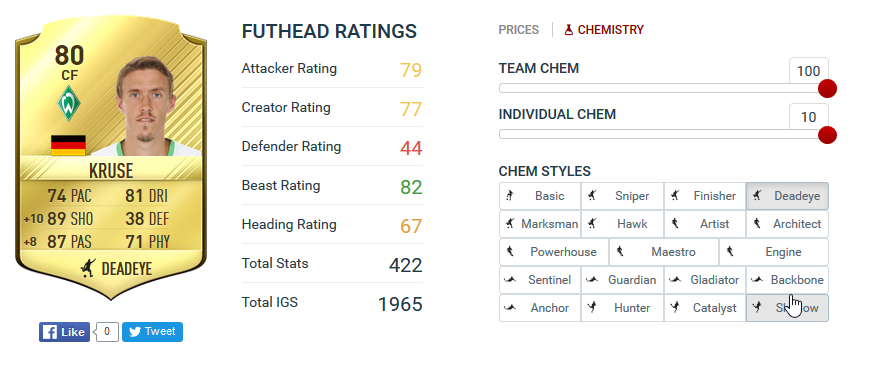The height and width of the screenshot is (365, 887).
Task: Choose the Finisher chem style
Action: 705,196
